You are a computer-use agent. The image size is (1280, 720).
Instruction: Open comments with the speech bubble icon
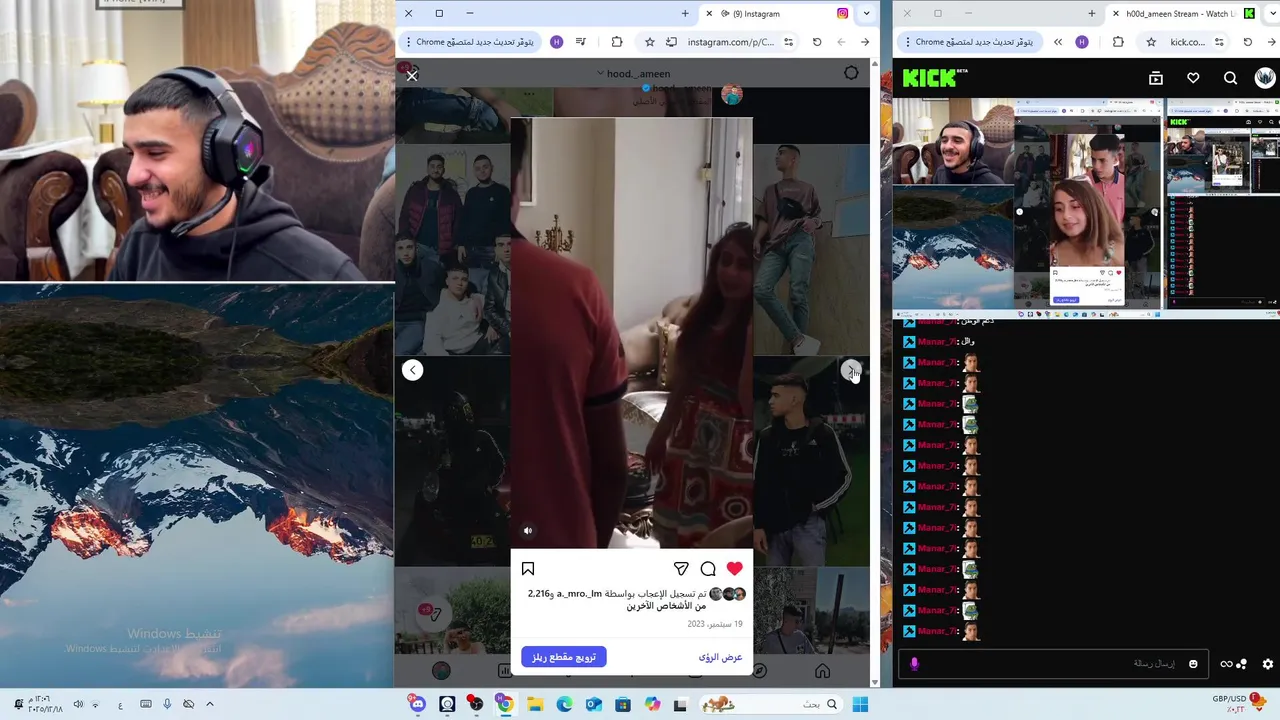pos(708,569)
